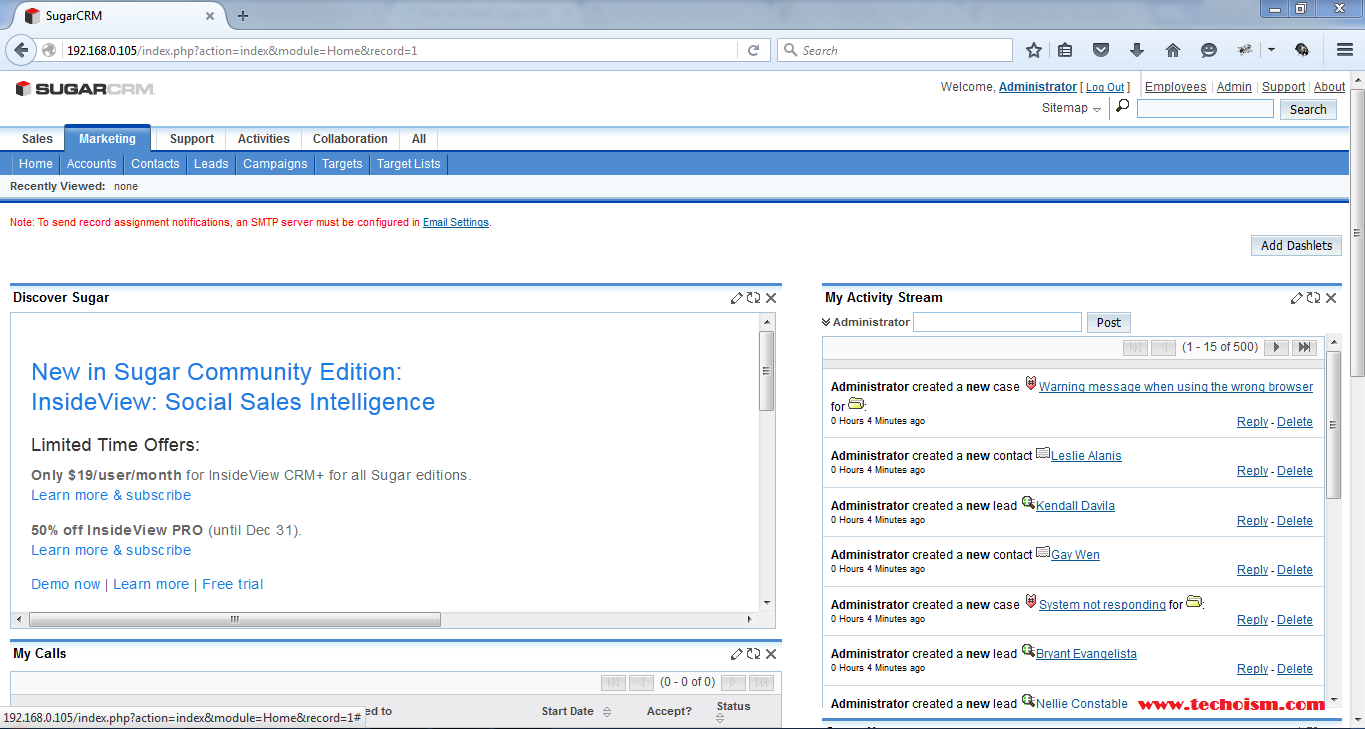The image size is (1365, 729).
Task: Open the Support tab
Action: (192, 139)
